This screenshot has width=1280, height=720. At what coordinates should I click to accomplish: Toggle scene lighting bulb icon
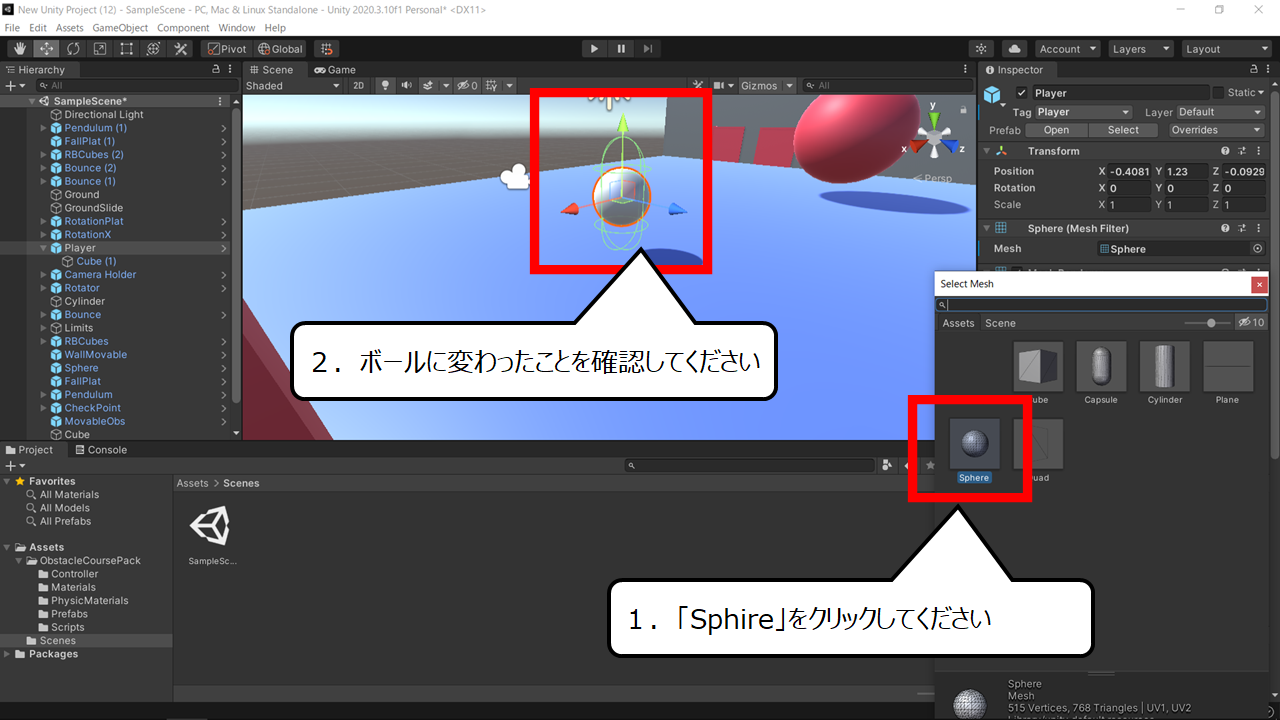pos(386,85)
